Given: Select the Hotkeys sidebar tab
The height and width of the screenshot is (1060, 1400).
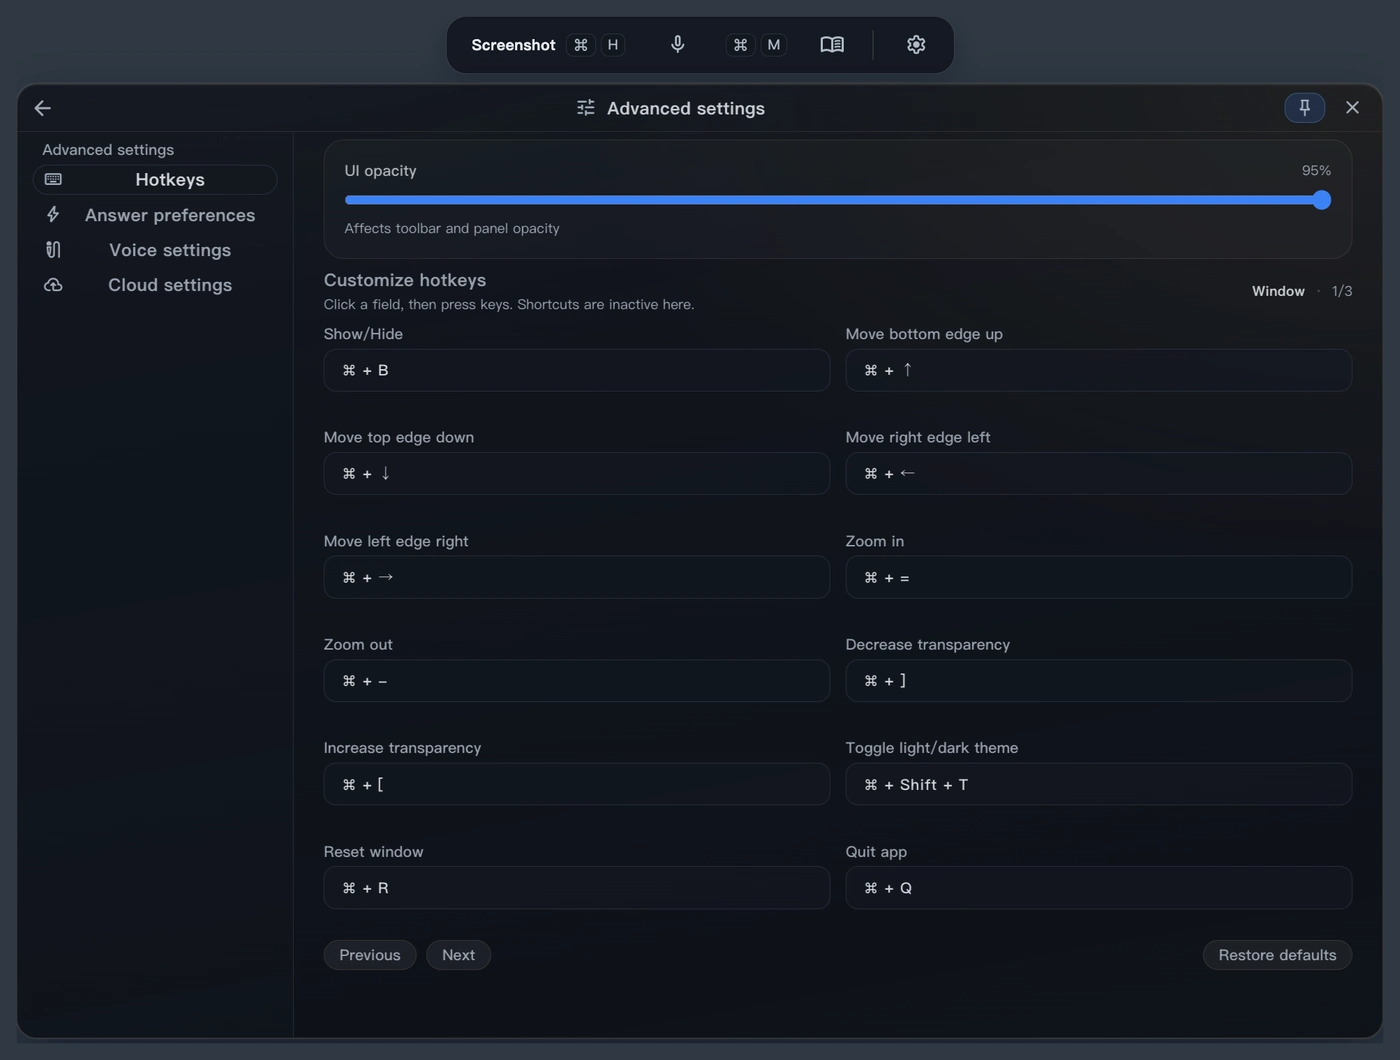Looking at the screenshot, I should click(x=155, y=180).
